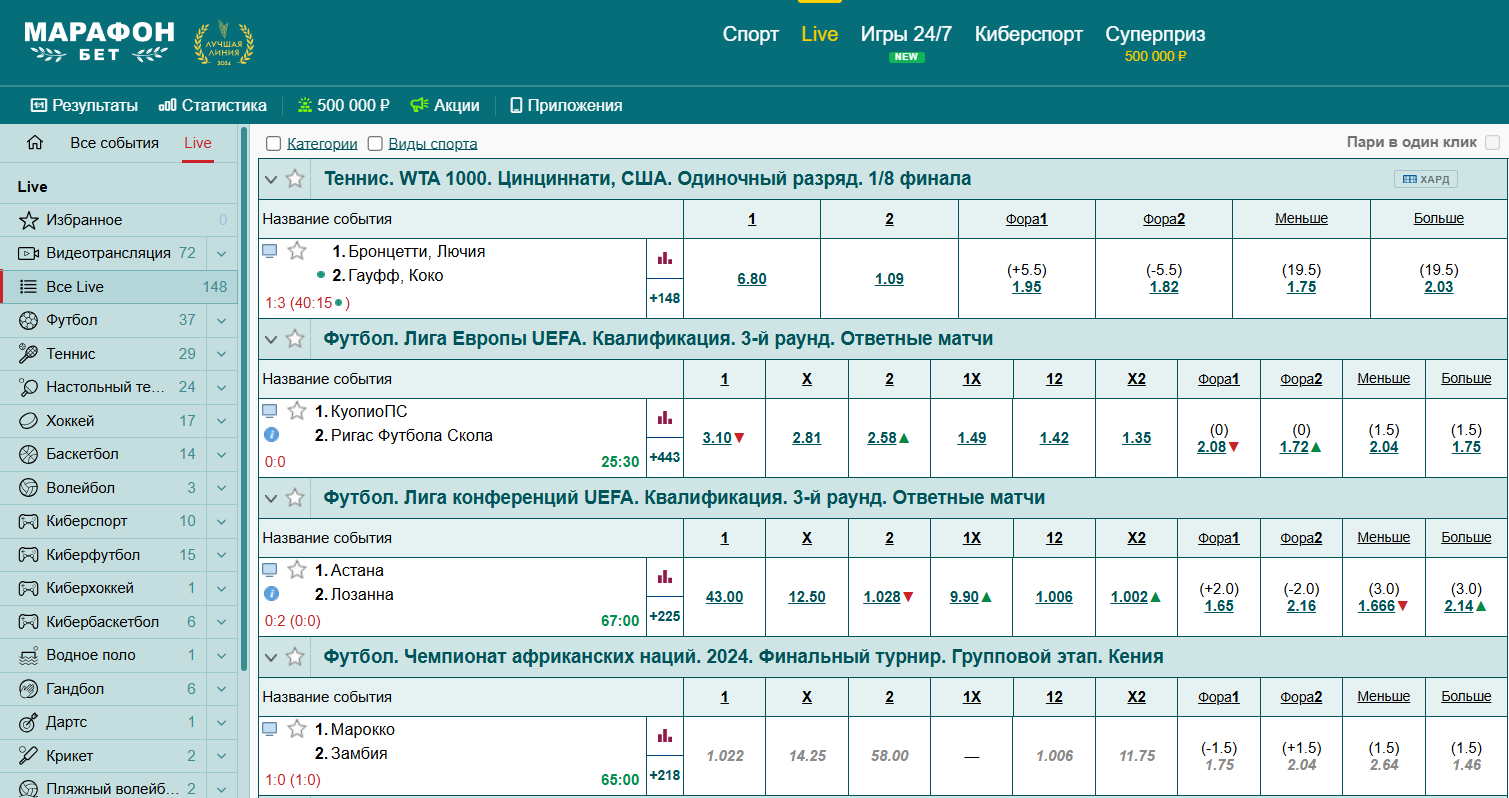Image resolution: width=1509 pixels, height=798 pixels.
Task: Show +443 more markets for КуопиоПС match
Action: click(x=665, y=458)
